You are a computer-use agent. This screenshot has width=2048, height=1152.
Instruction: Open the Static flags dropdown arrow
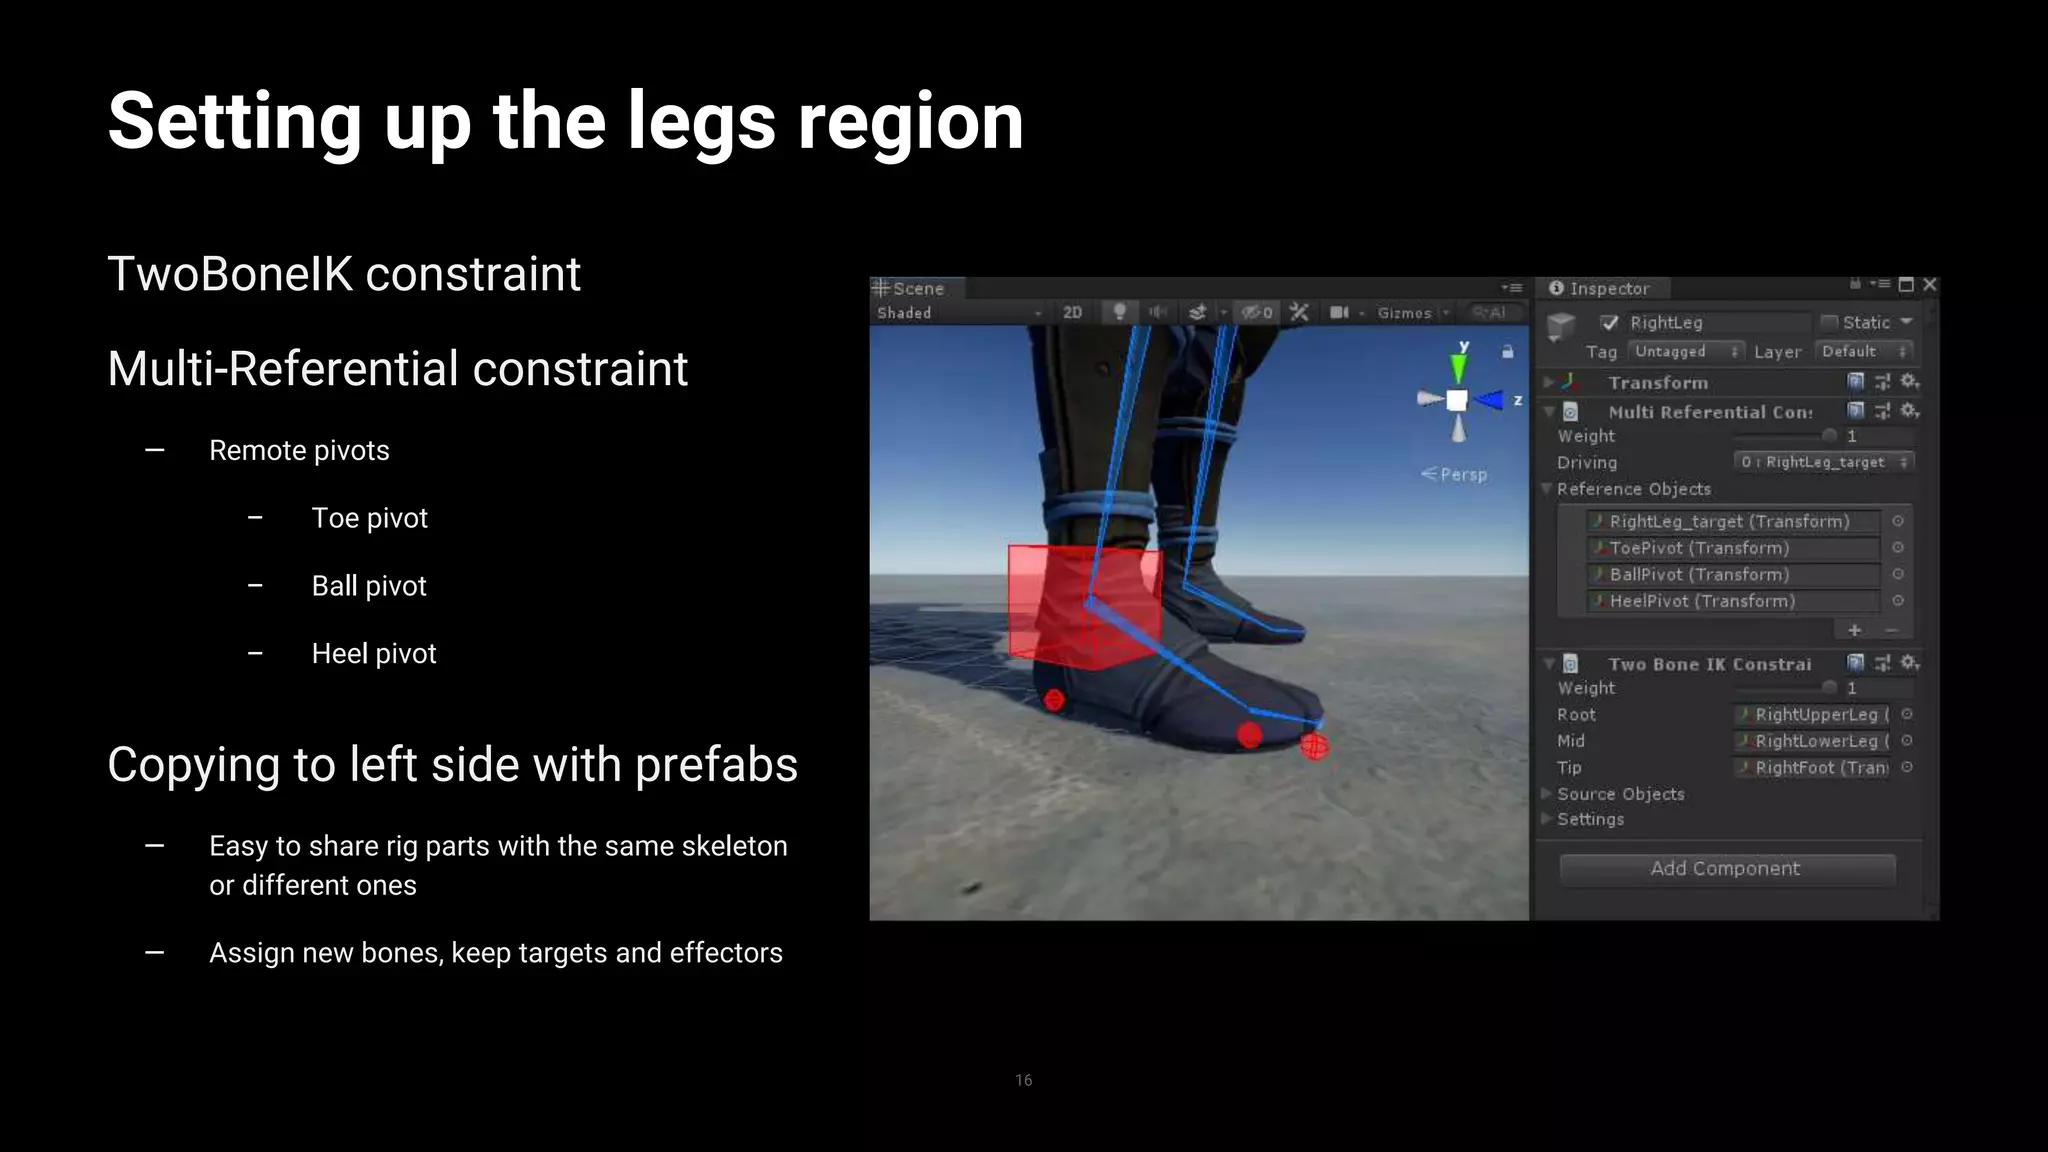point(1906,321)
